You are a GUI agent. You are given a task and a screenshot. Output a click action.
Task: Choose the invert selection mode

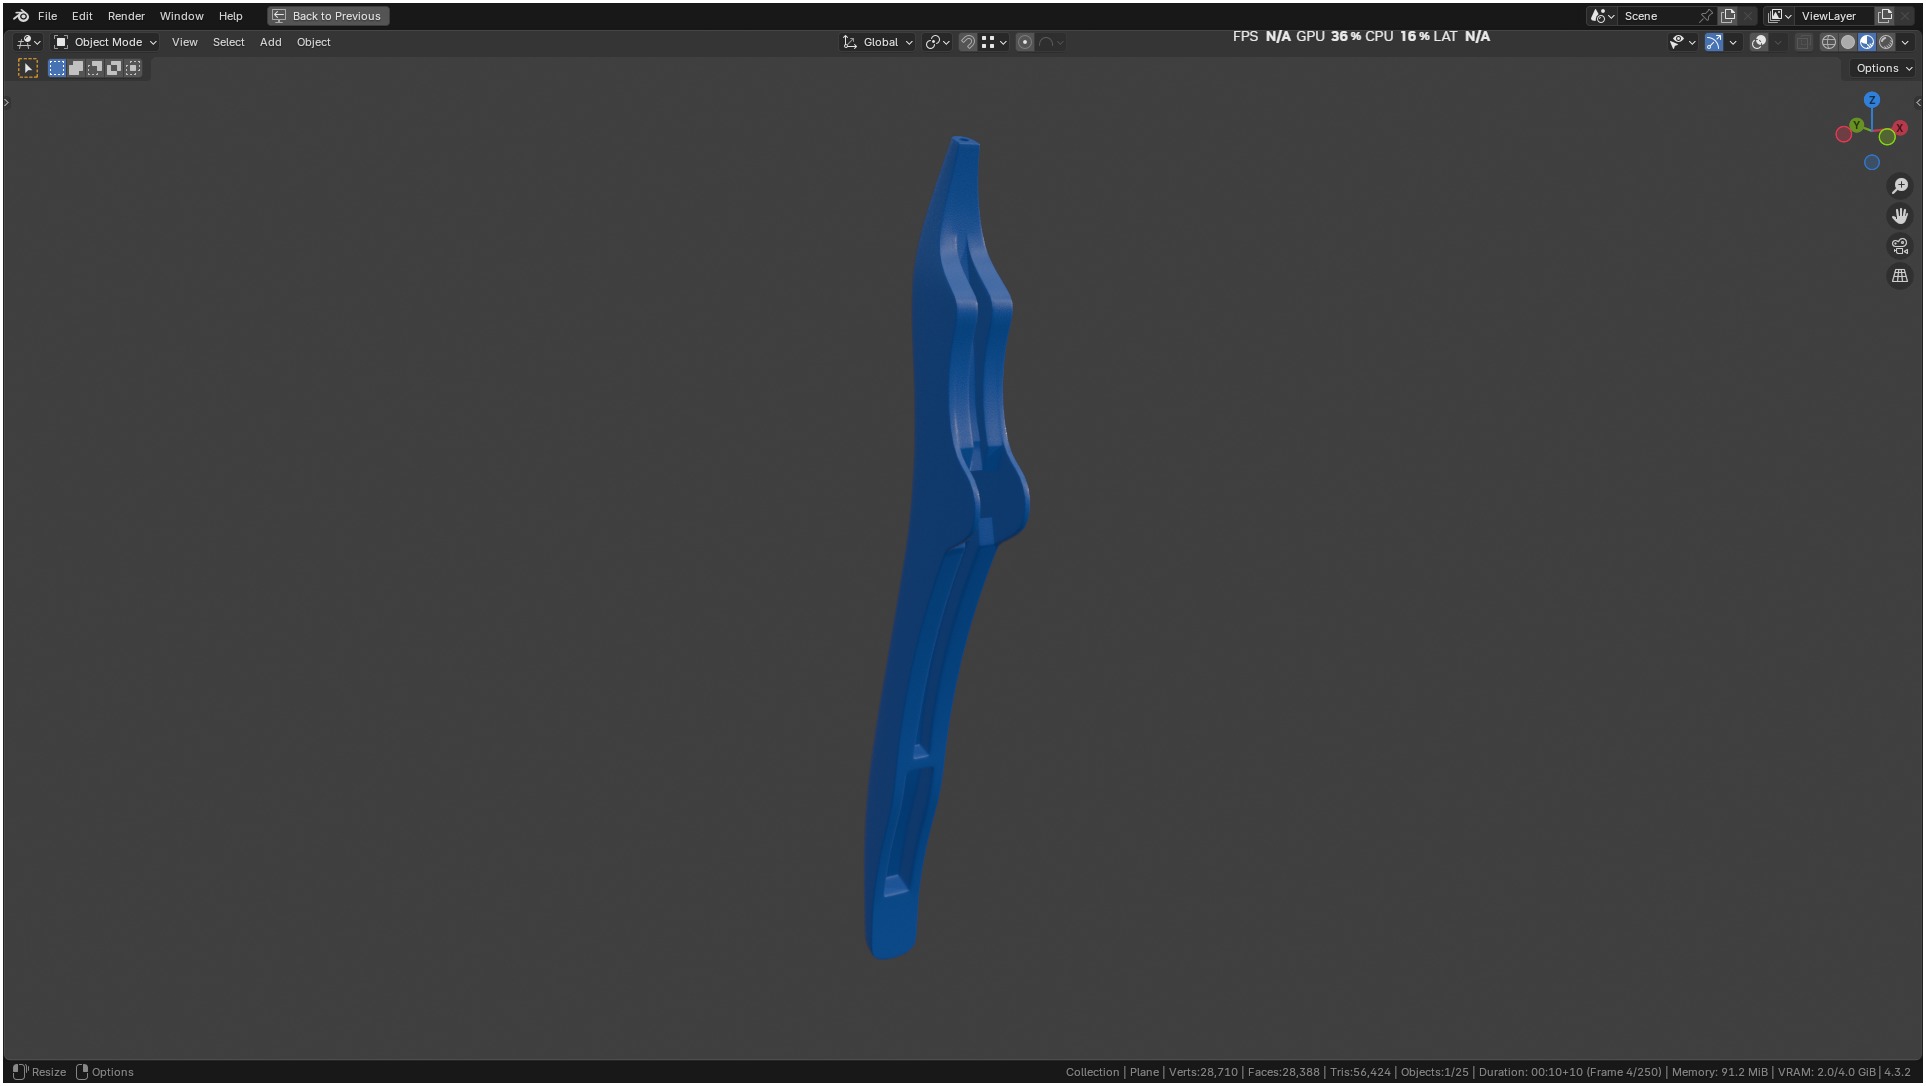(x=114, y=68)
